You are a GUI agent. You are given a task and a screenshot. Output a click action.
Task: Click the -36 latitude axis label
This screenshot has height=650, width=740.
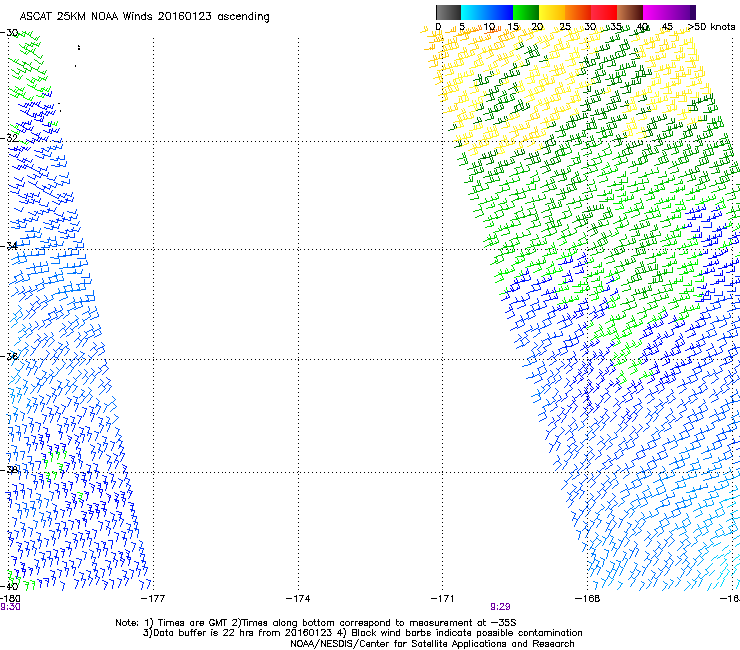[x=9, y=356]
